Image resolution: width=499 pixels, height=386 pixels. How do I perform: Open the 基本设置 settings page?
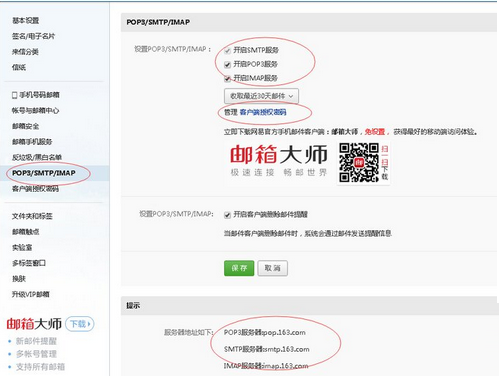26,21
